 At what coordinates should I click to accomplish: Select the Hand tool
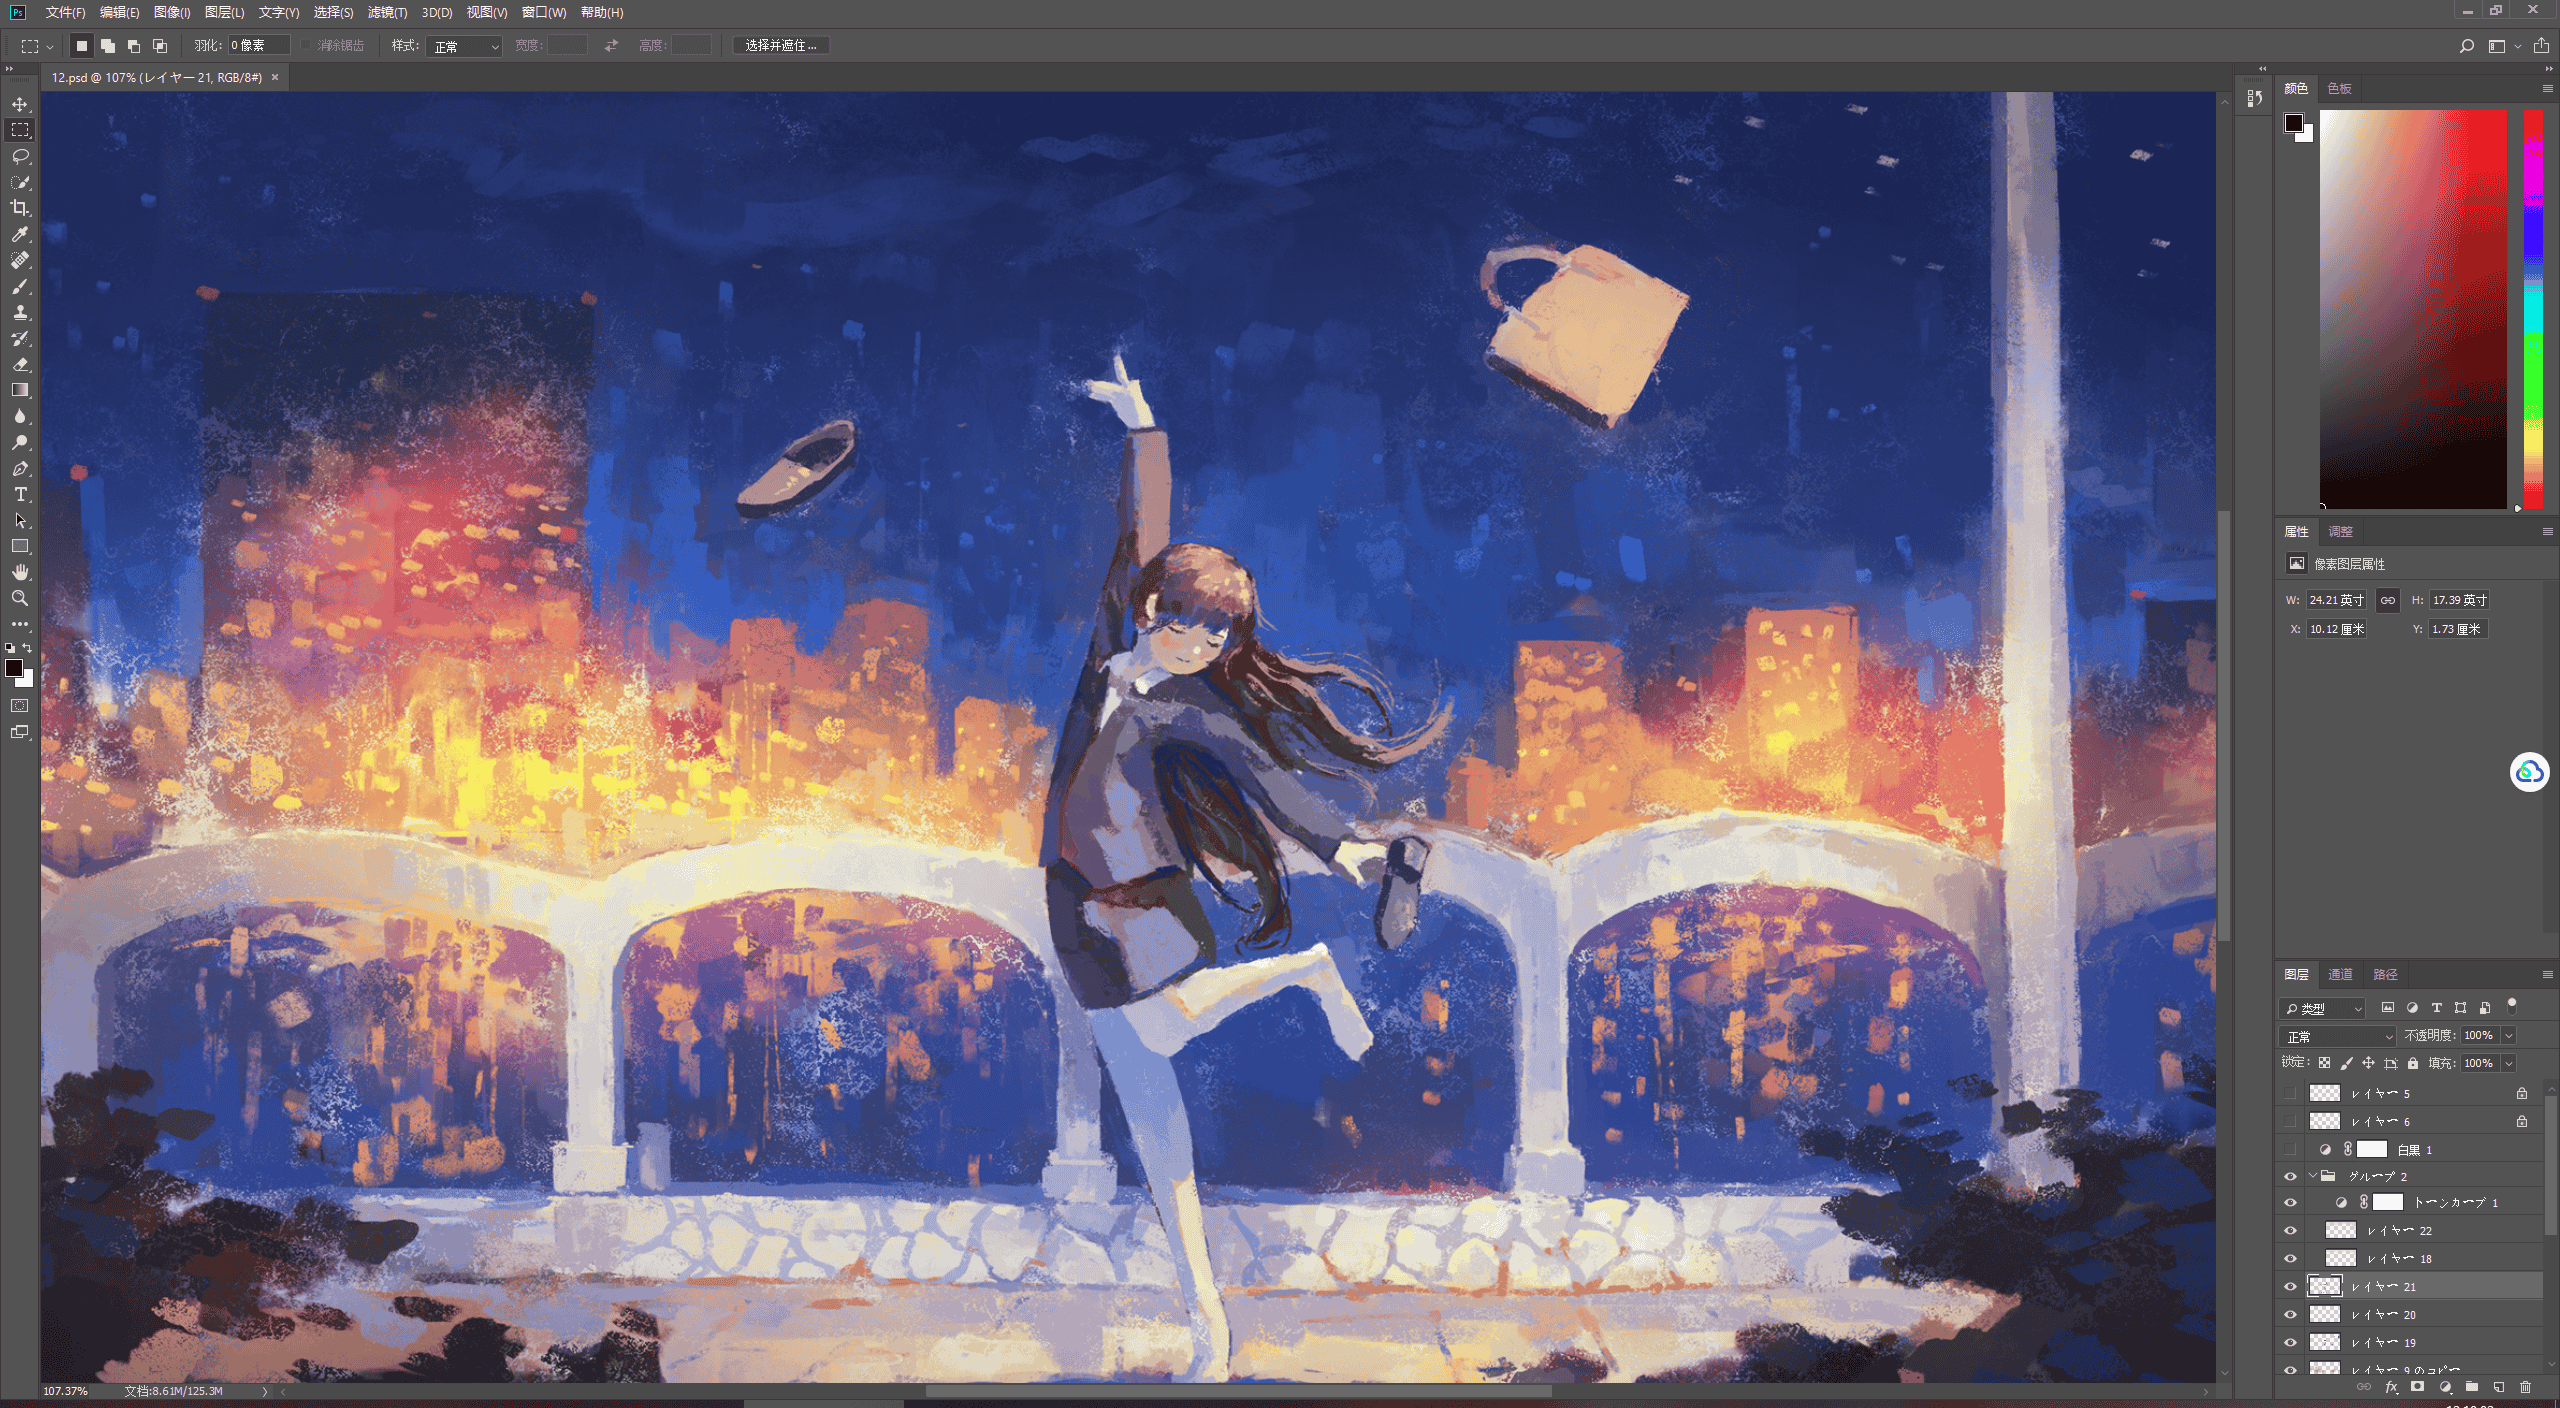20,572
